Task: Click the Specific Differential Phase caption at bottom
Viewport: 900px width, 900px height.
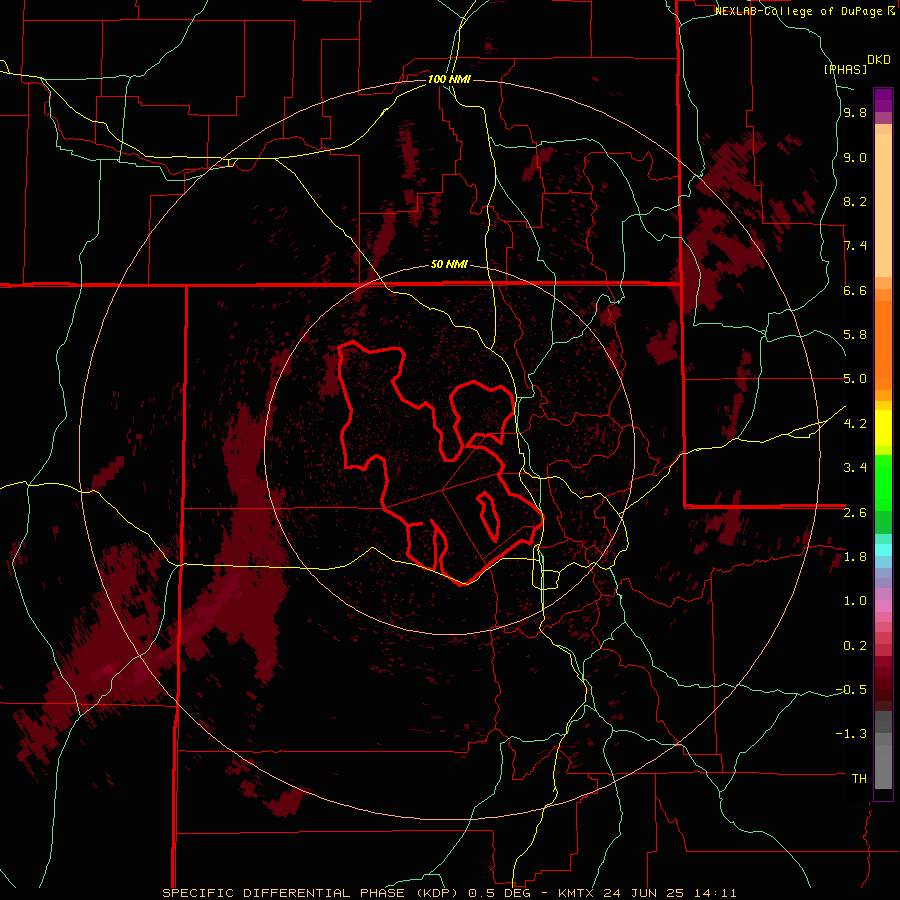Action: (x=449, y=893)
